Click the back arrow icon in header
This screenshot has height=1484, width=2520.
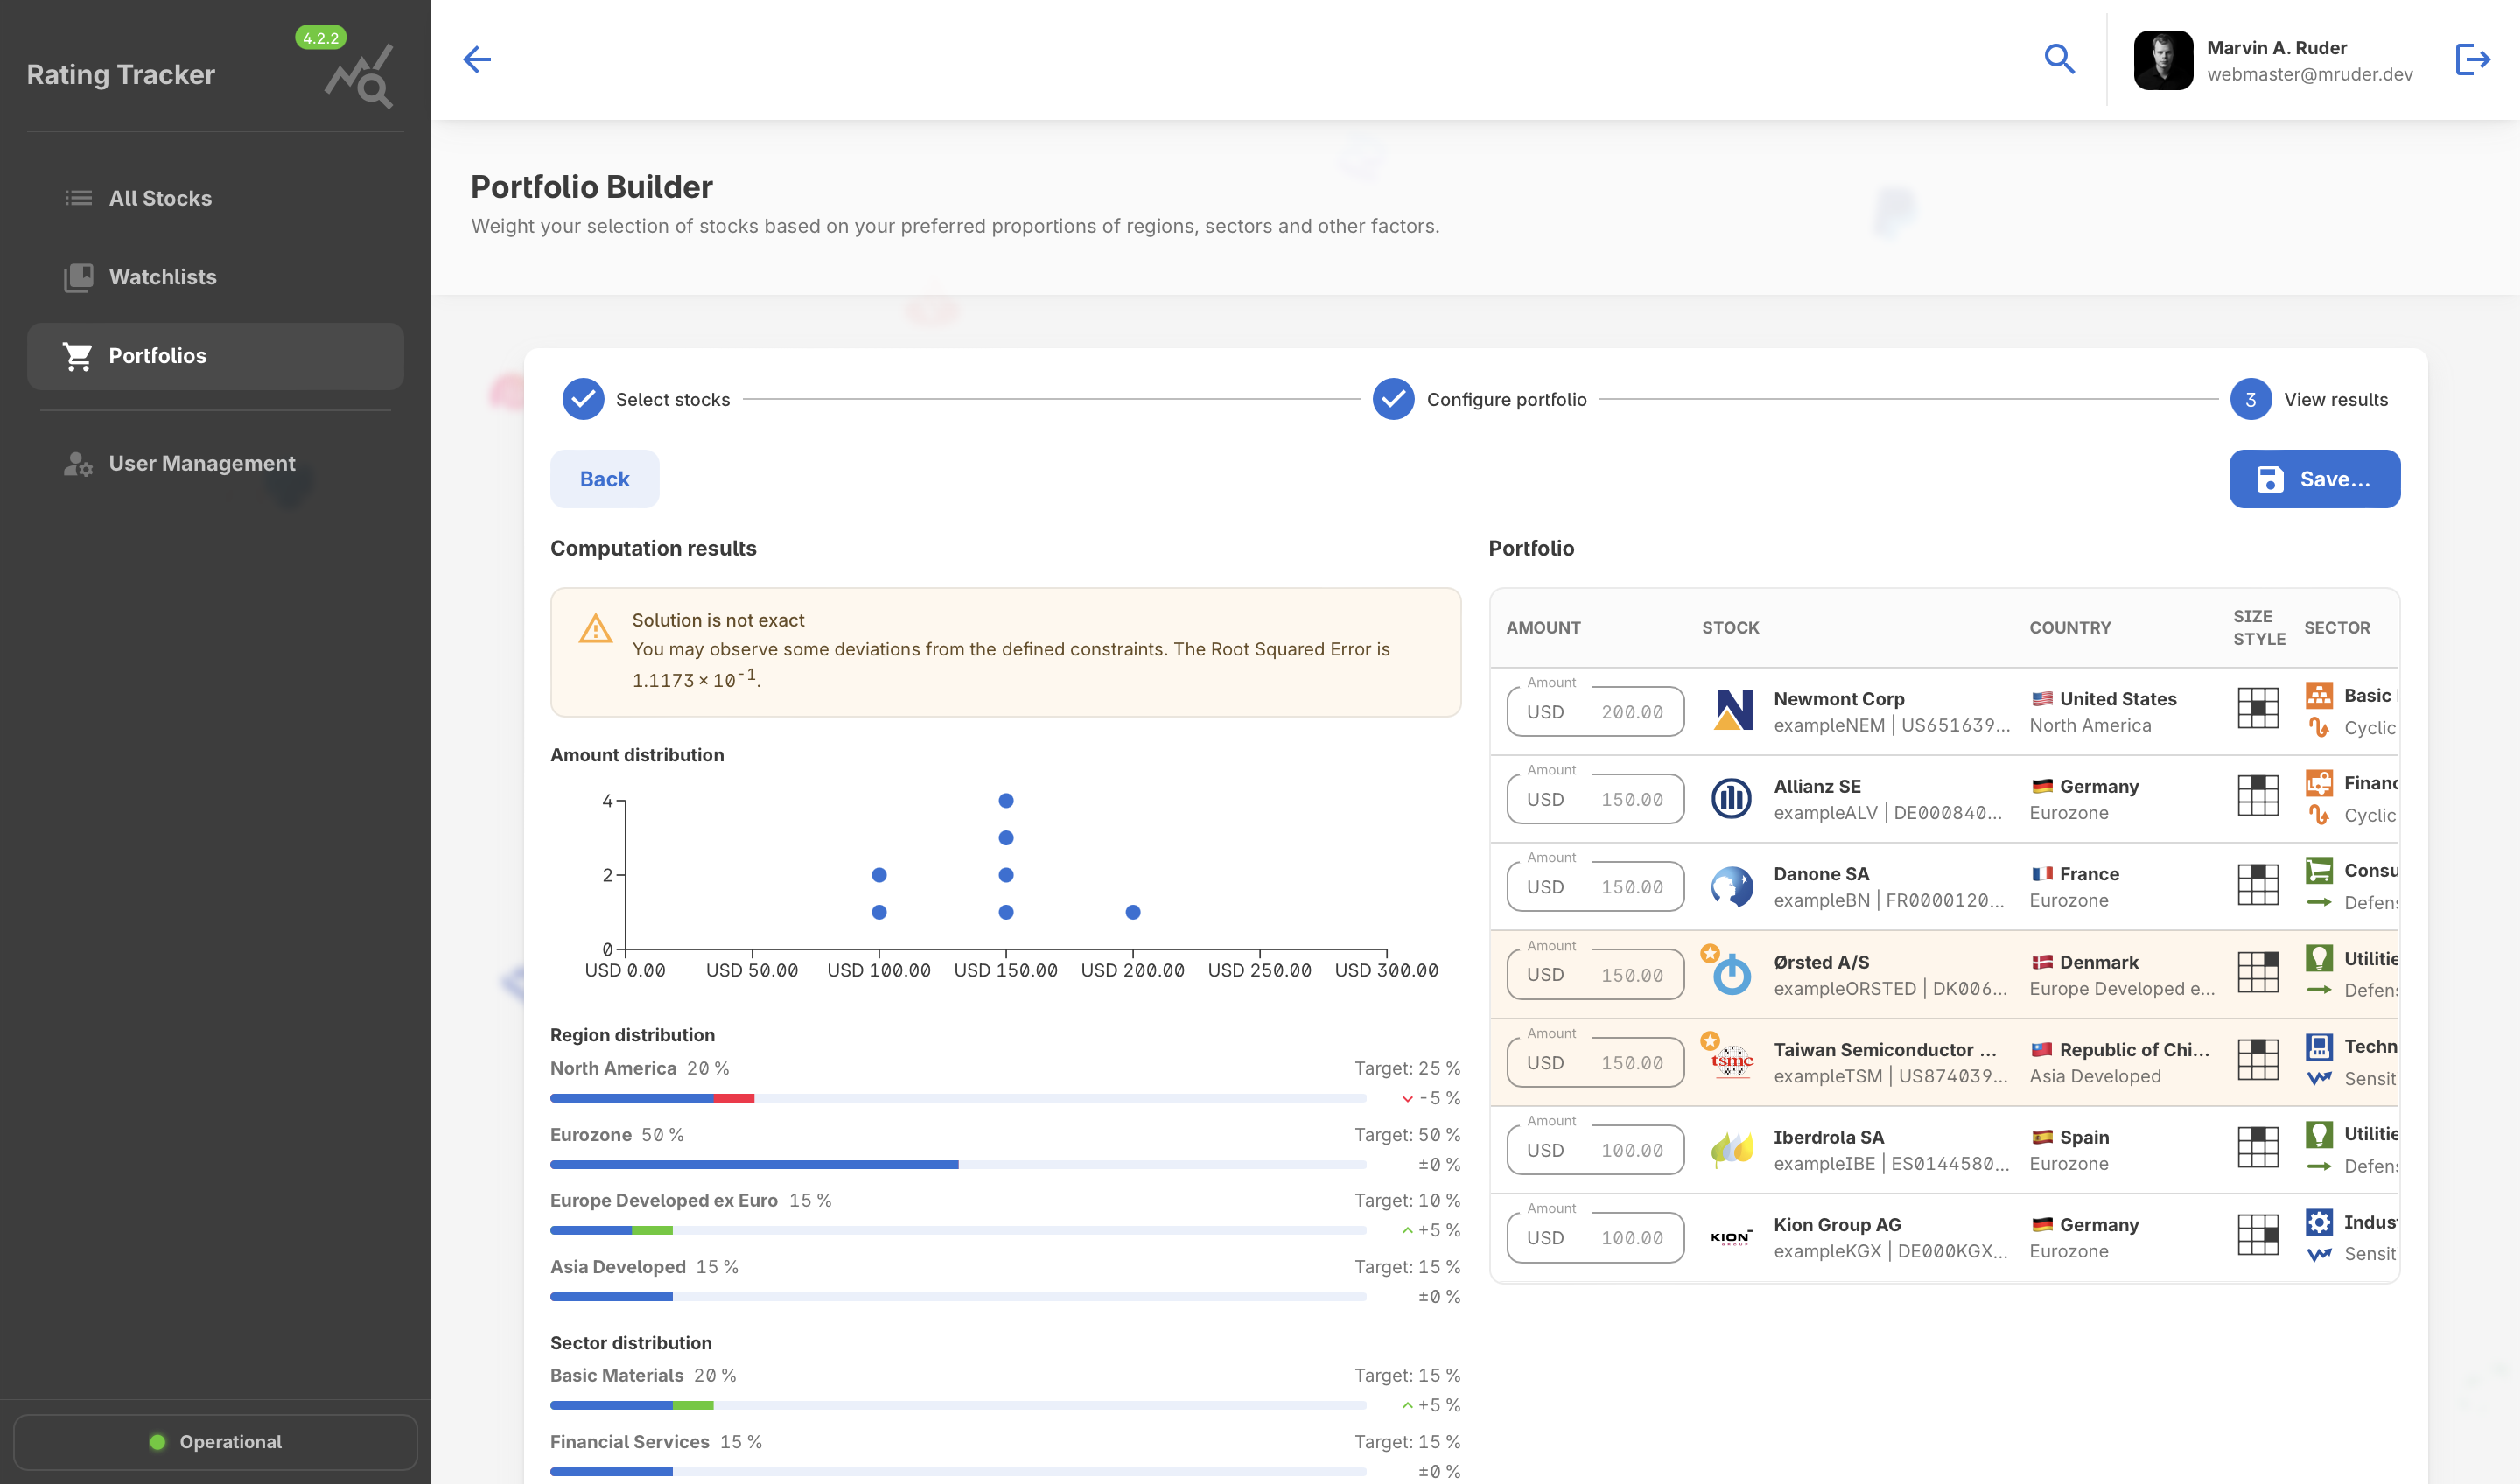point(477,60)
